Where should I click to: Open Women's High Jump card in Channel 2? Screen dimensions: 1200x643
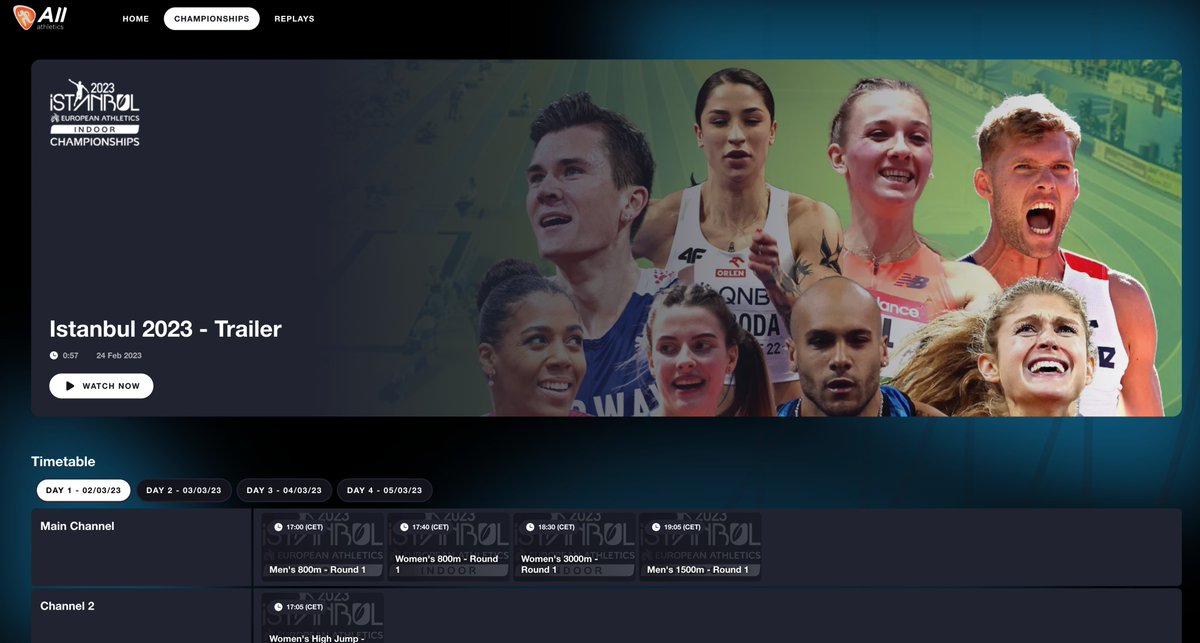pyautogui.click(x=323, y=618)
